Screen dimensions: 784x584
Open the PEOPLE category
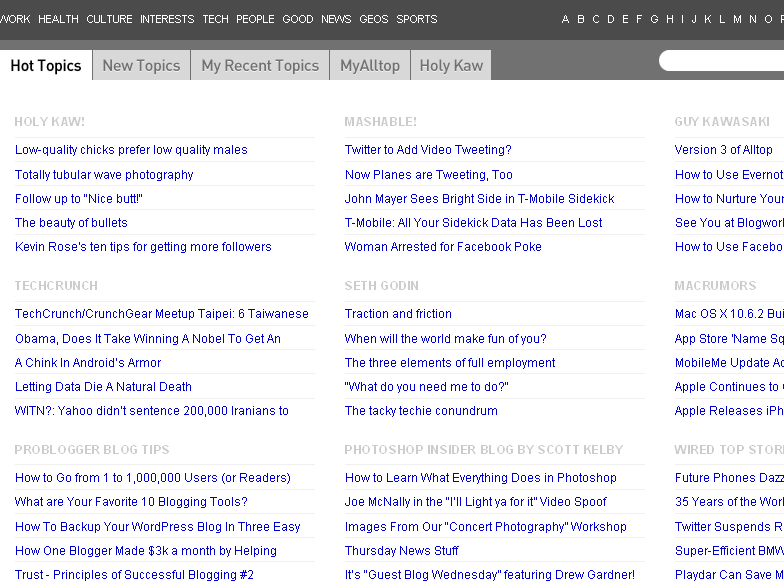point(255,19)
